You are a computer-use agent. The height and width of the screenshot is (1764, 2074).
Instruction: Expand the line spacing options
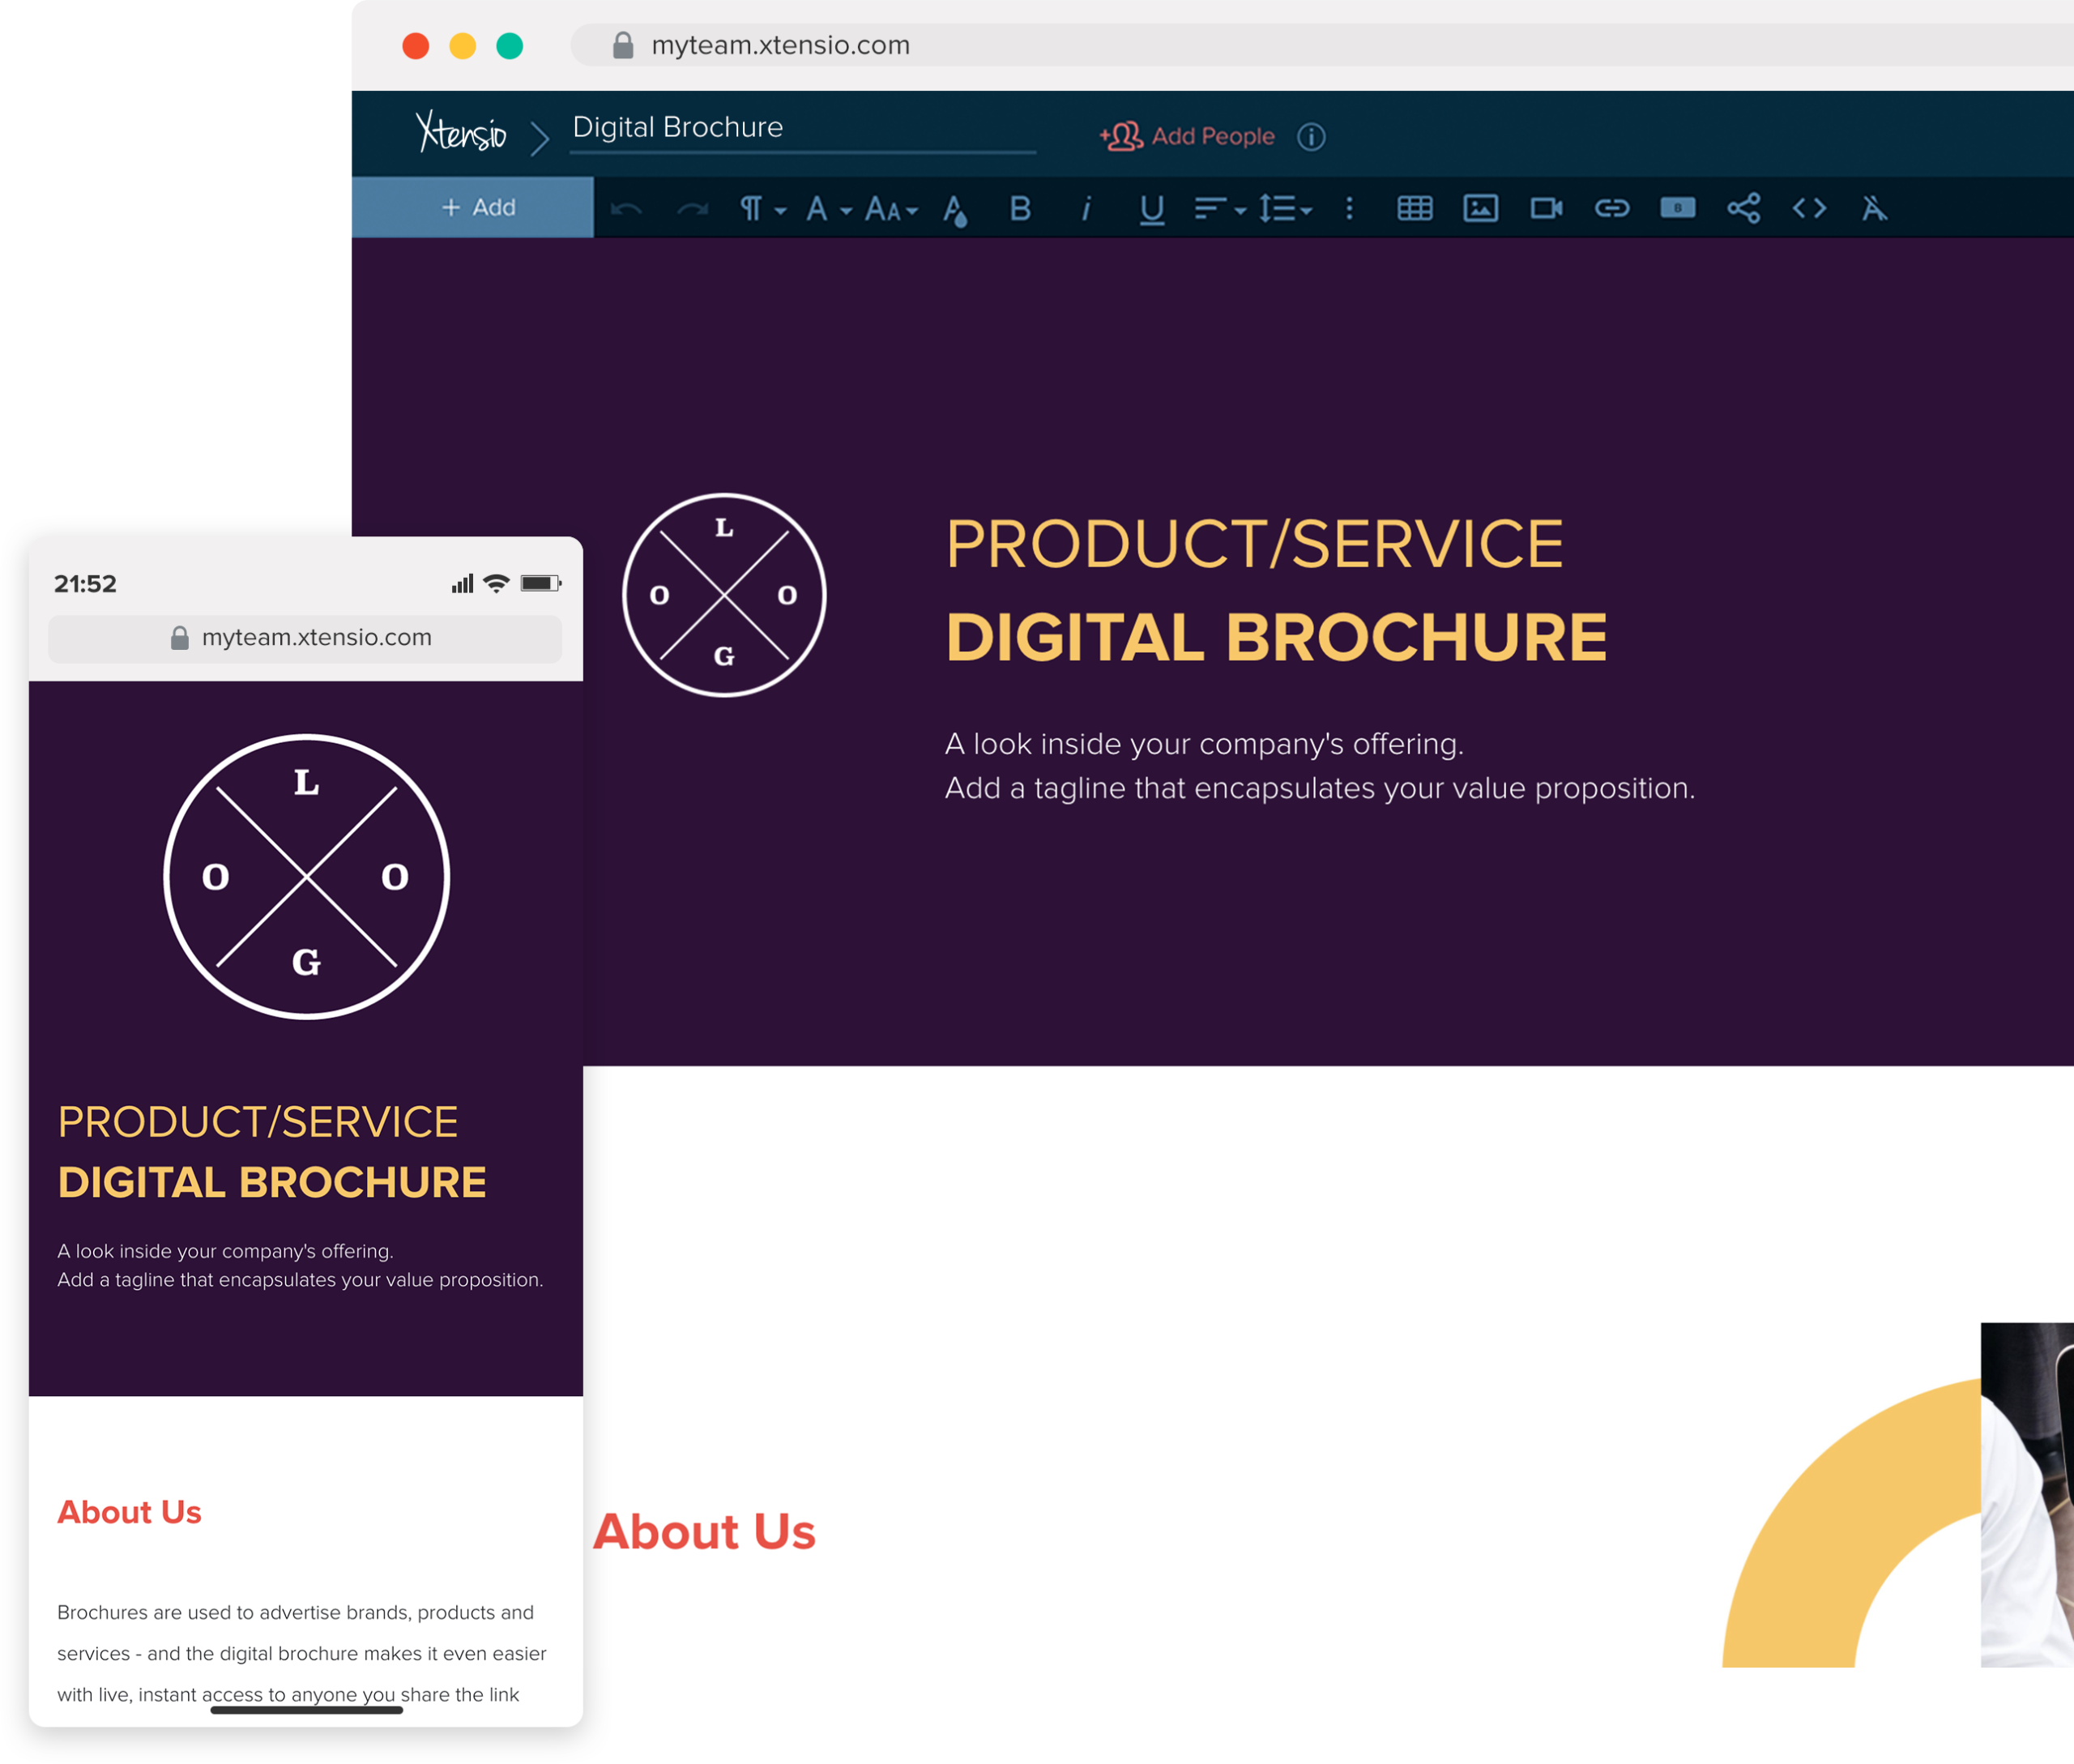pyautogui.click(x=1285, y=208)
